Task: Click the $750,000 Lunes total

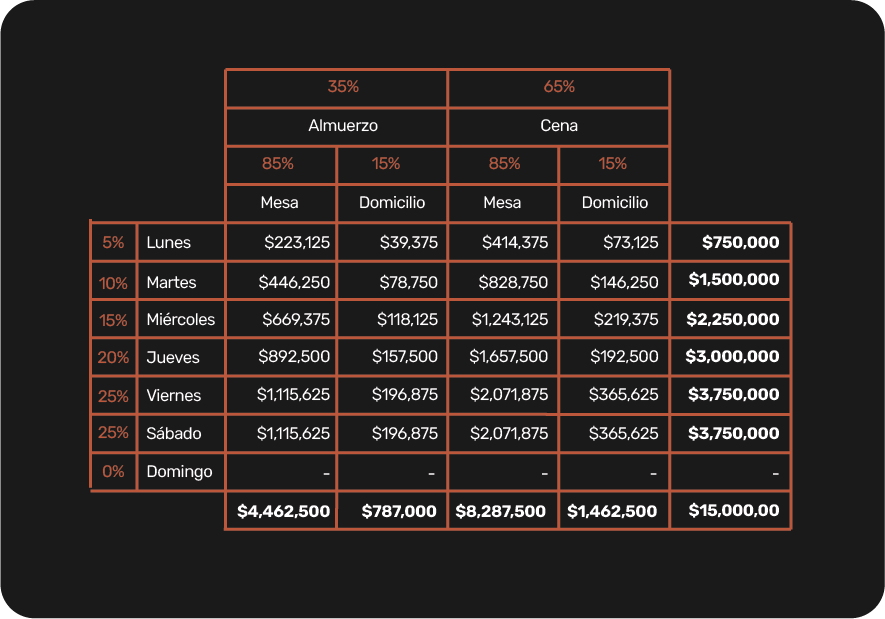Action: (740, 242)
